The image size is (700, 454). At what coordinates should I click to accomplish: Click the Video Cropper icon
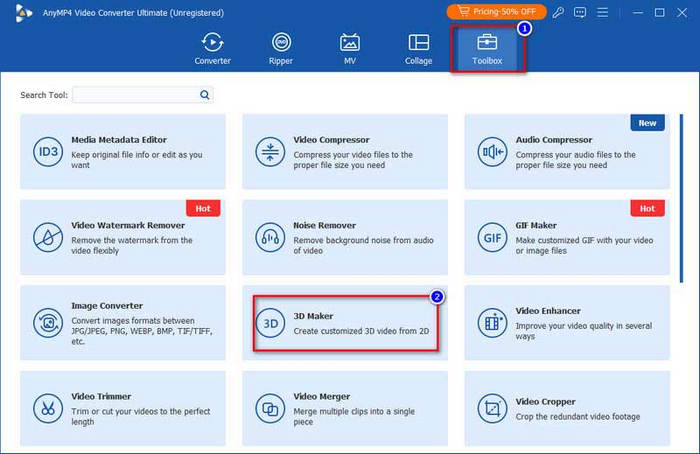click(492, 408)
